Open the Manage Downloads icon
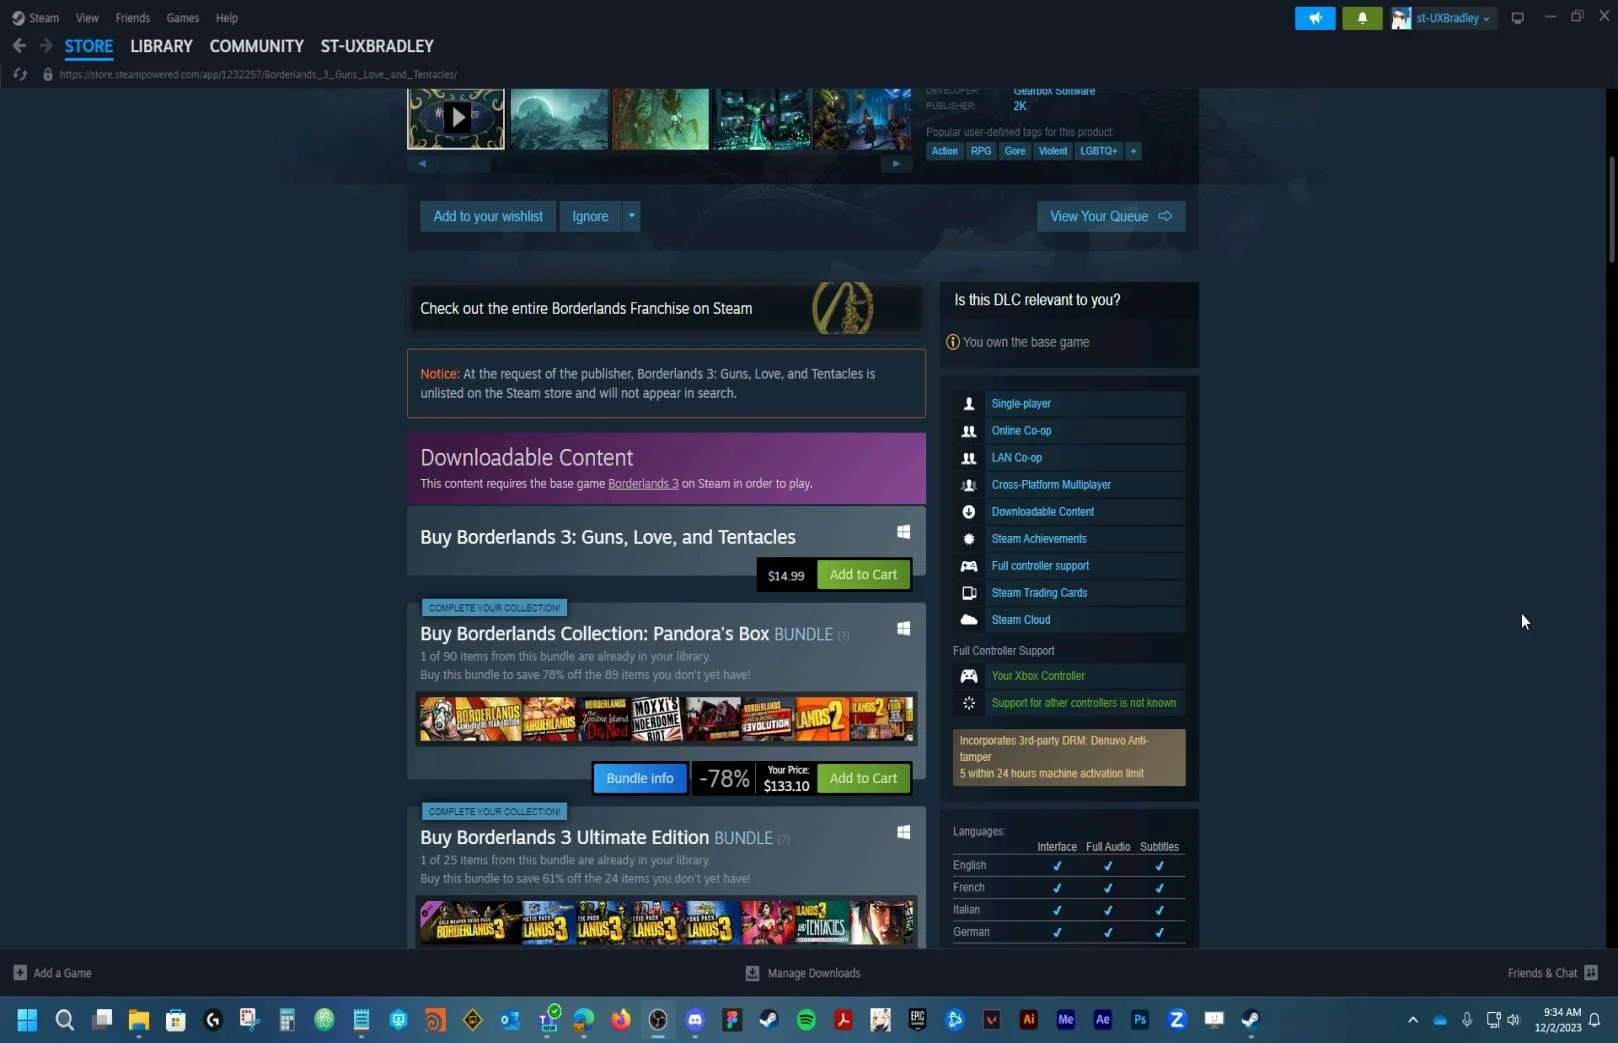The image size is (1618, 1043). 752,973
